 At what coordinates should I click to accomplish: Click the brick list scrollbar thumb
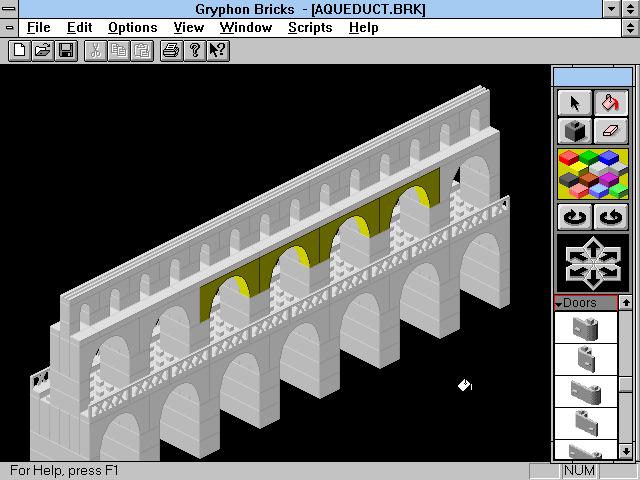tap(626, 384)
